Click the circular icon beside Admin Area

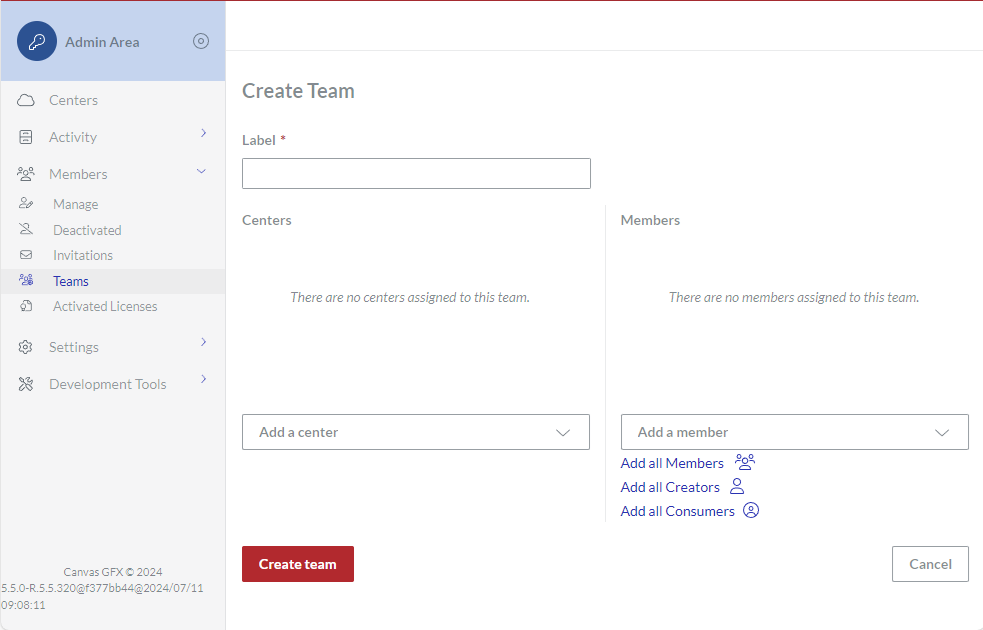pos(201,41)
